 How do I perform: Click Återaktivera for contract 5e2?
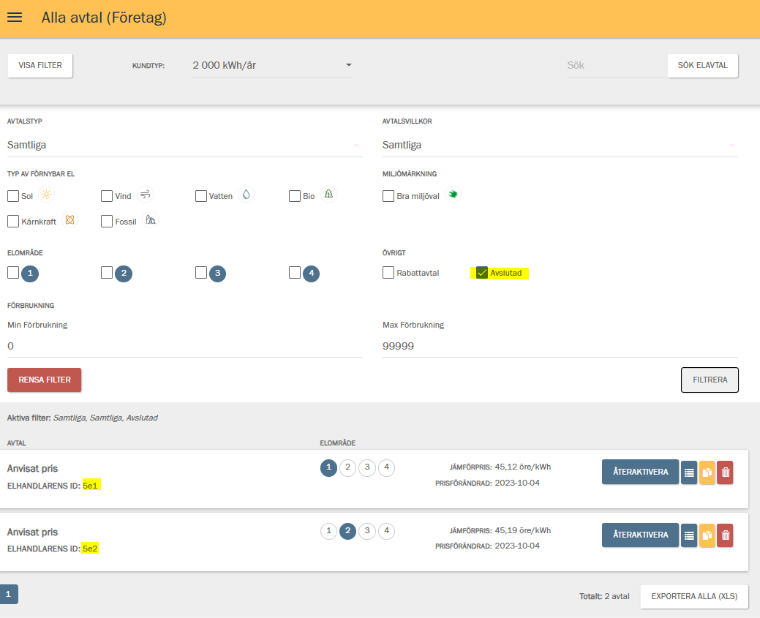coord(639,535)
